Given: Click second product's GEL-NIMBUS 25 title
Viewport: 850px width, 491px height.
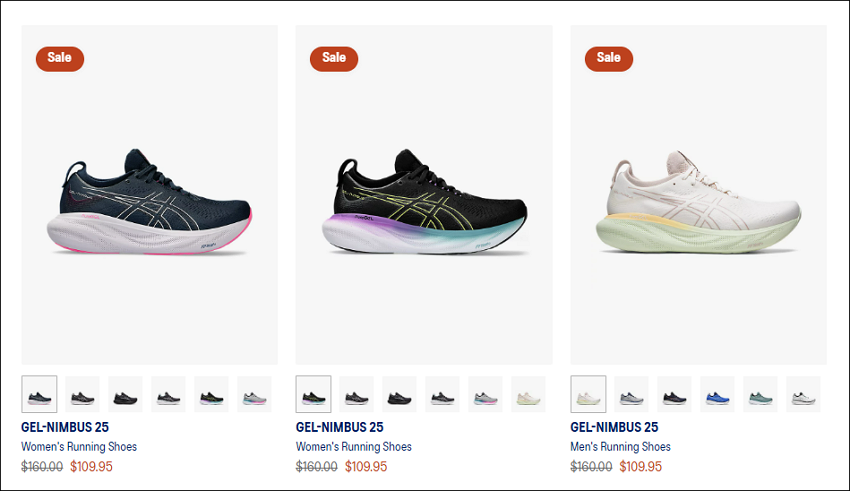Looking at the screenshot, I should (x=340, y=427).
